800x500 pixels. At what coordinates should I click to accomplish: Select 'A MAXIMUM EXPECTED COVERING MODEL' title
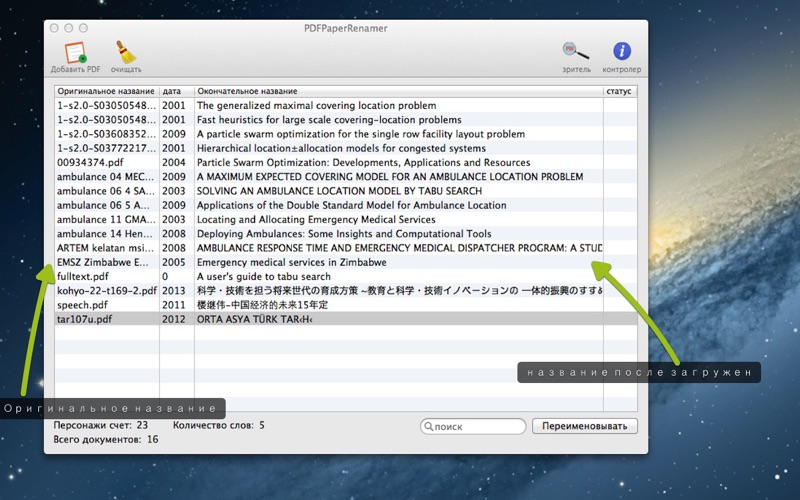click(x=390, y=177)
